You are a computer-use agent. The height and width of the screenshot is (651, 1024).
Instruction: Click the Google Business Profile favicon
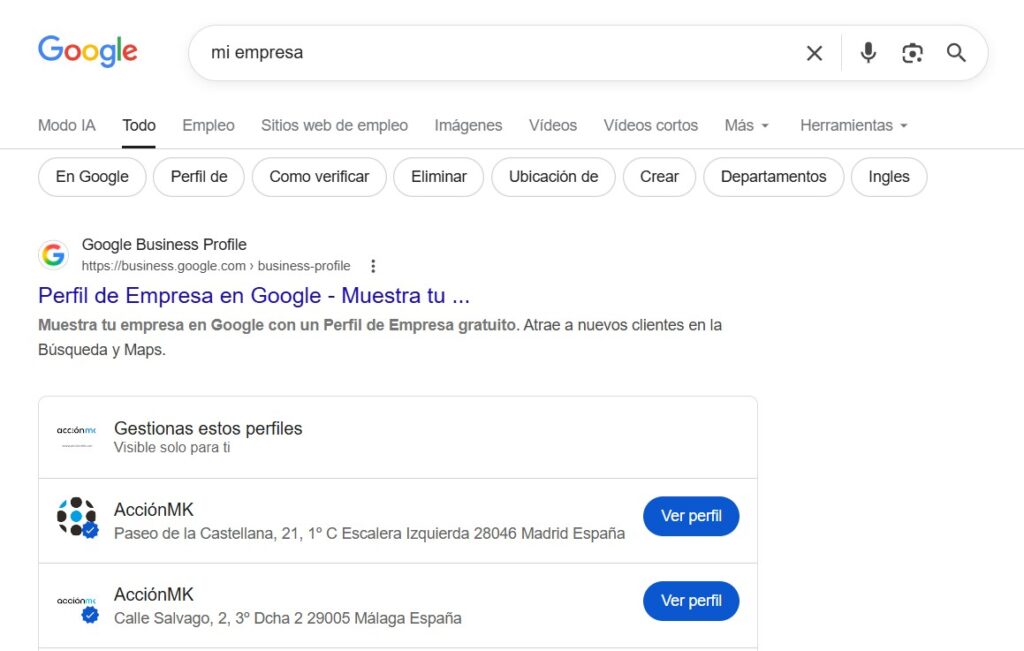click(53, 254)
